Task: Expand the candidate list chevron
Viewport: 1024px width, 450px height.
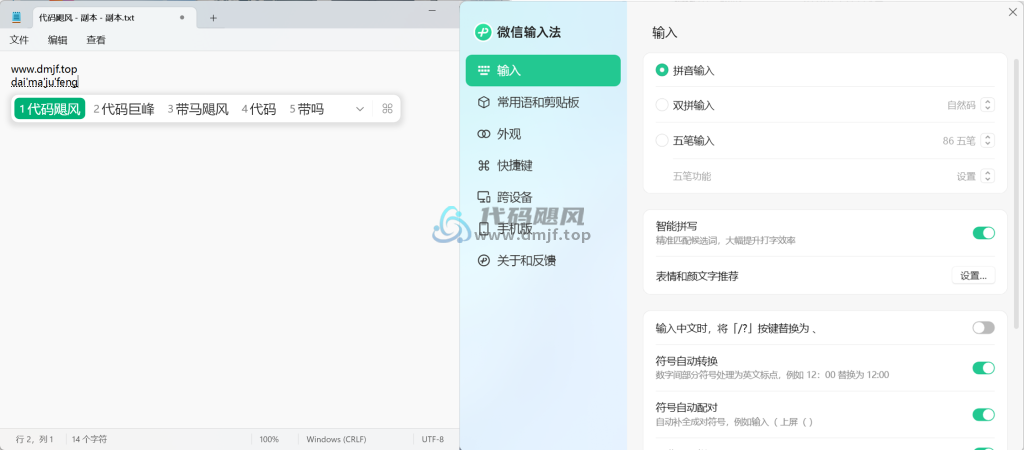Action: point(360,109)
